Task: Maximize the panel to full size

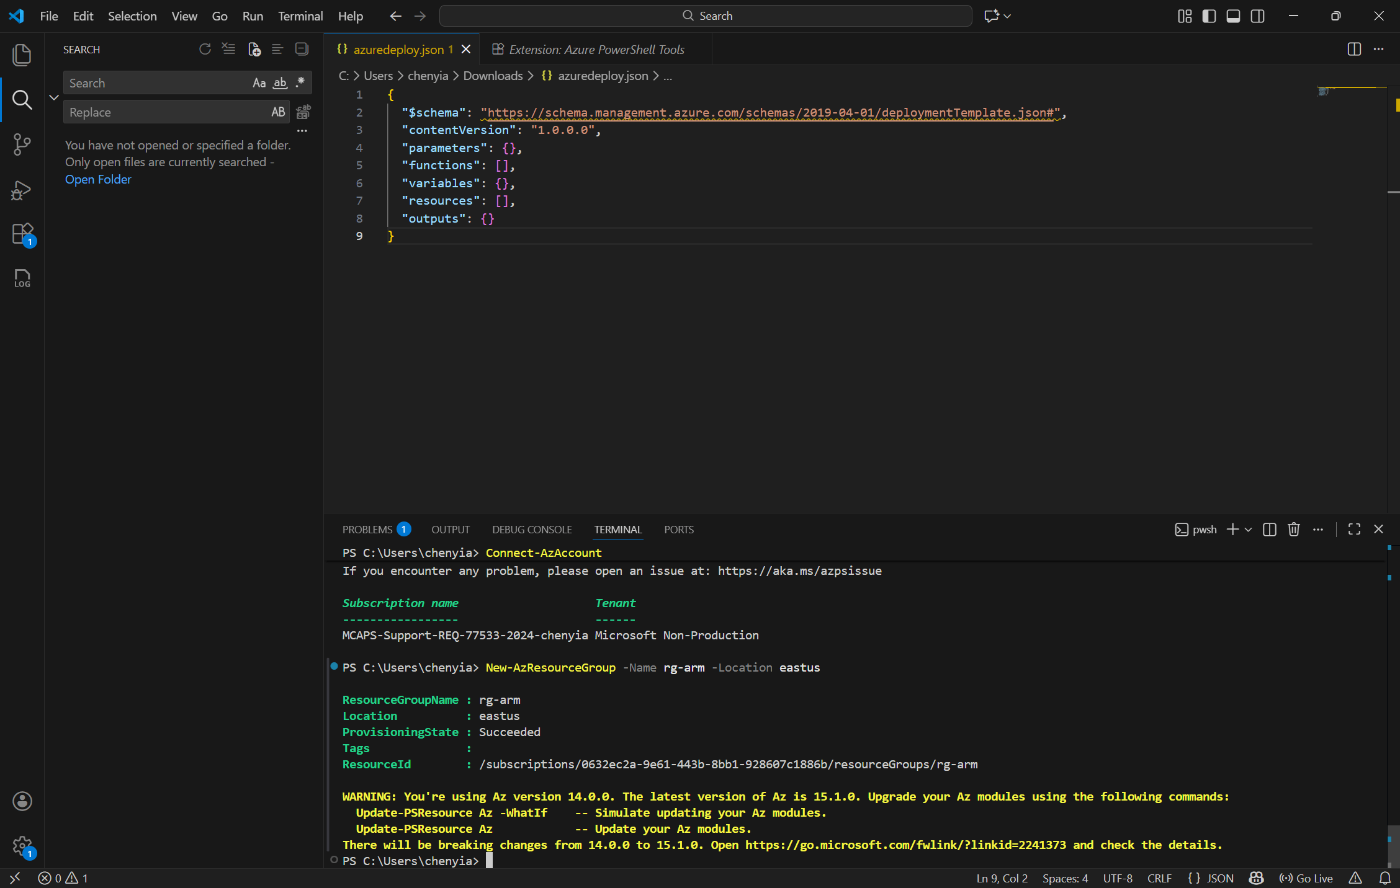Action: pyautogui.click(x=1353, y=529)
